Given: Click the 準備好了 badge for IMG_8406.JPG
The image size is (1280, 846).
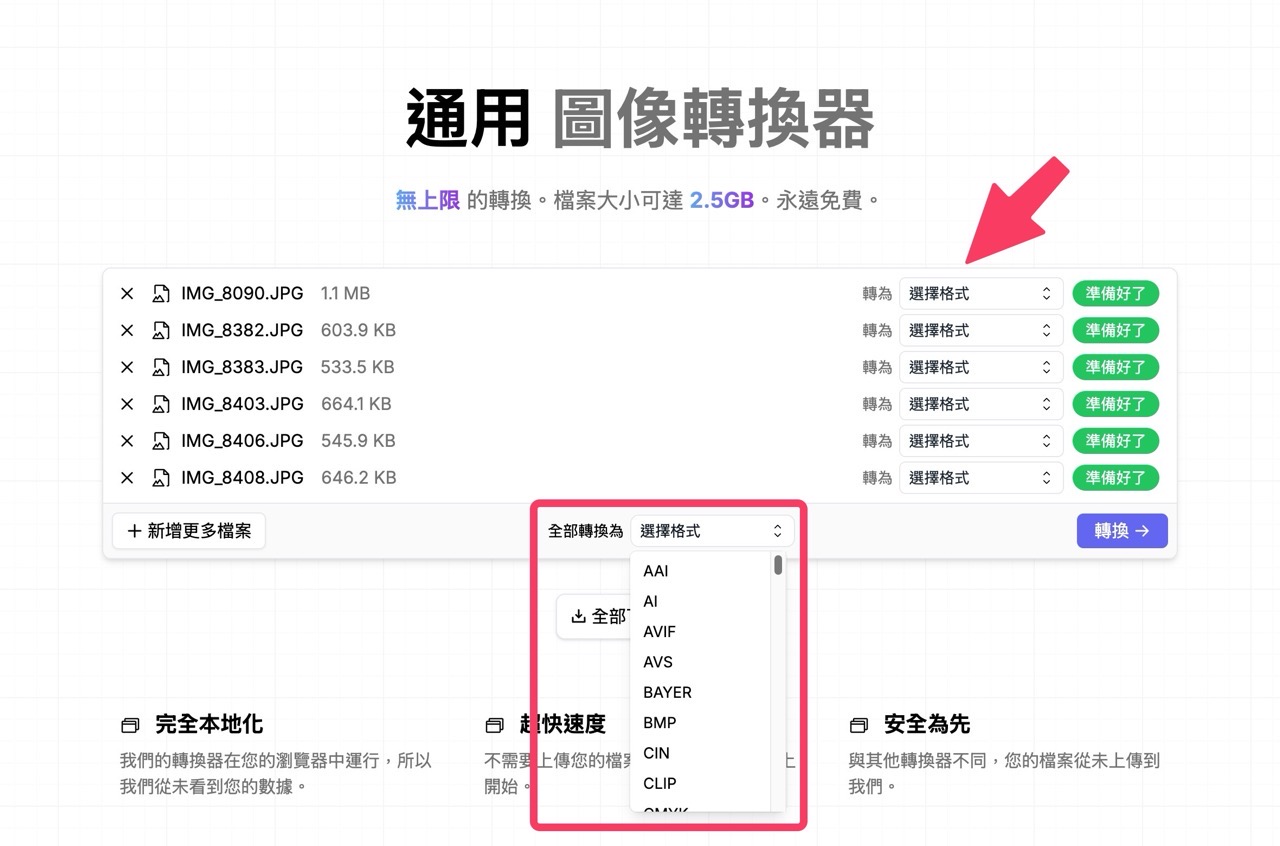Looking at the screenshot, I should tap(1115, 441).
